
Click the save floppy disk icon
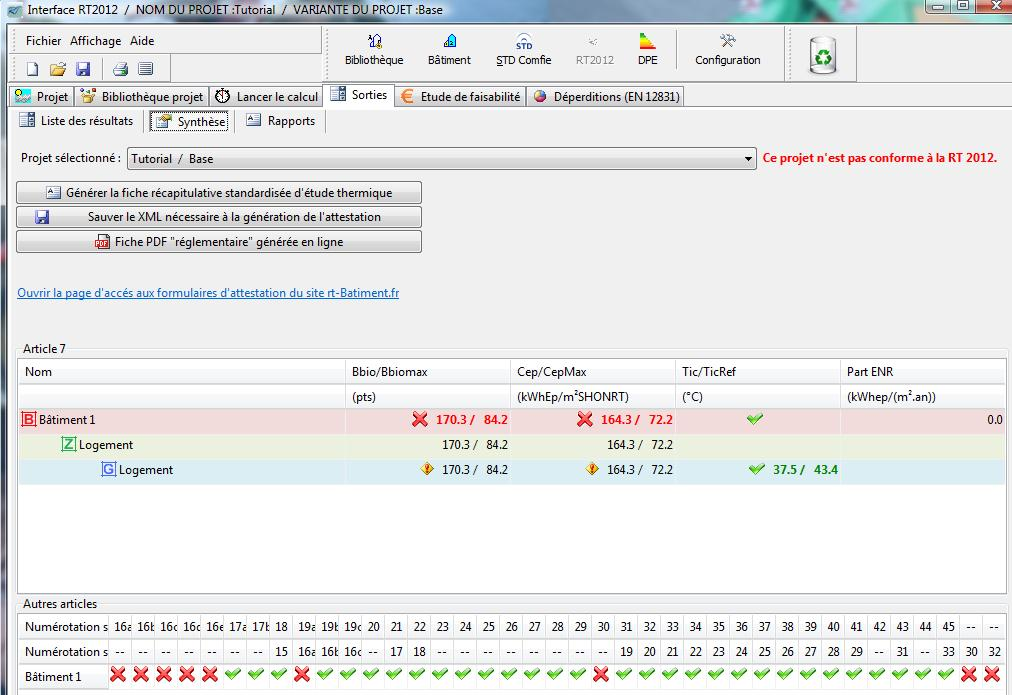coord(83,69)
